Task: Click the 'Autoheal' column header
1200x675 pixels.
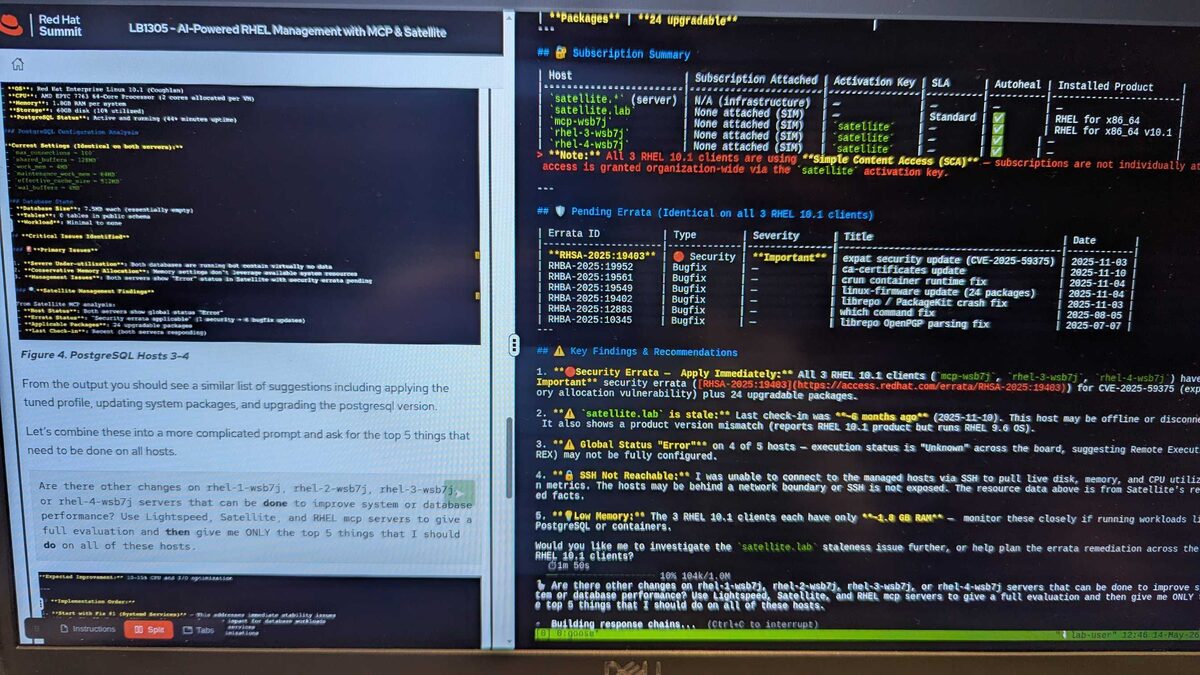Action: 1017,84
